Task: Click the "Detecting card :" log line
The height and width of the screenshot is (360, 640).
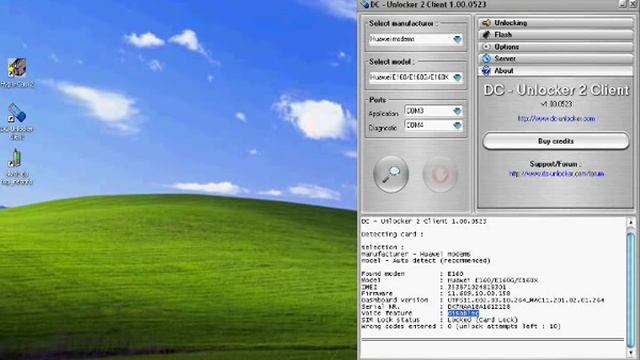Action: (x=392, y=234)
